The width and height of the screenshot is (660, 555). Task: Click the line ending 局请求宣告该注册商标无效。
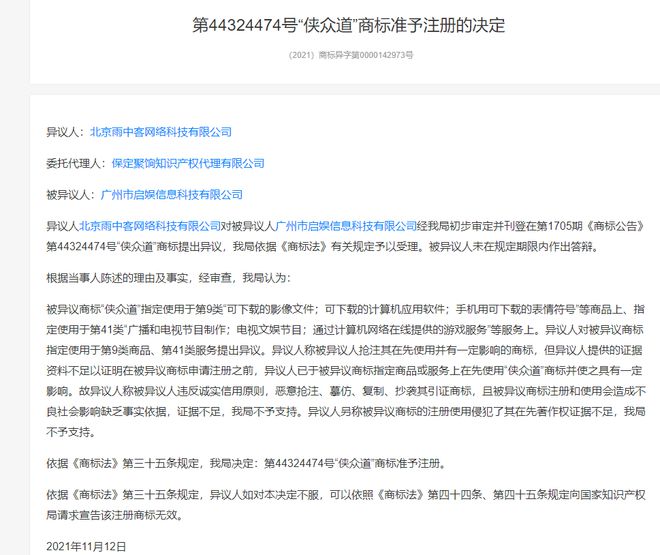tap(115, 515)
